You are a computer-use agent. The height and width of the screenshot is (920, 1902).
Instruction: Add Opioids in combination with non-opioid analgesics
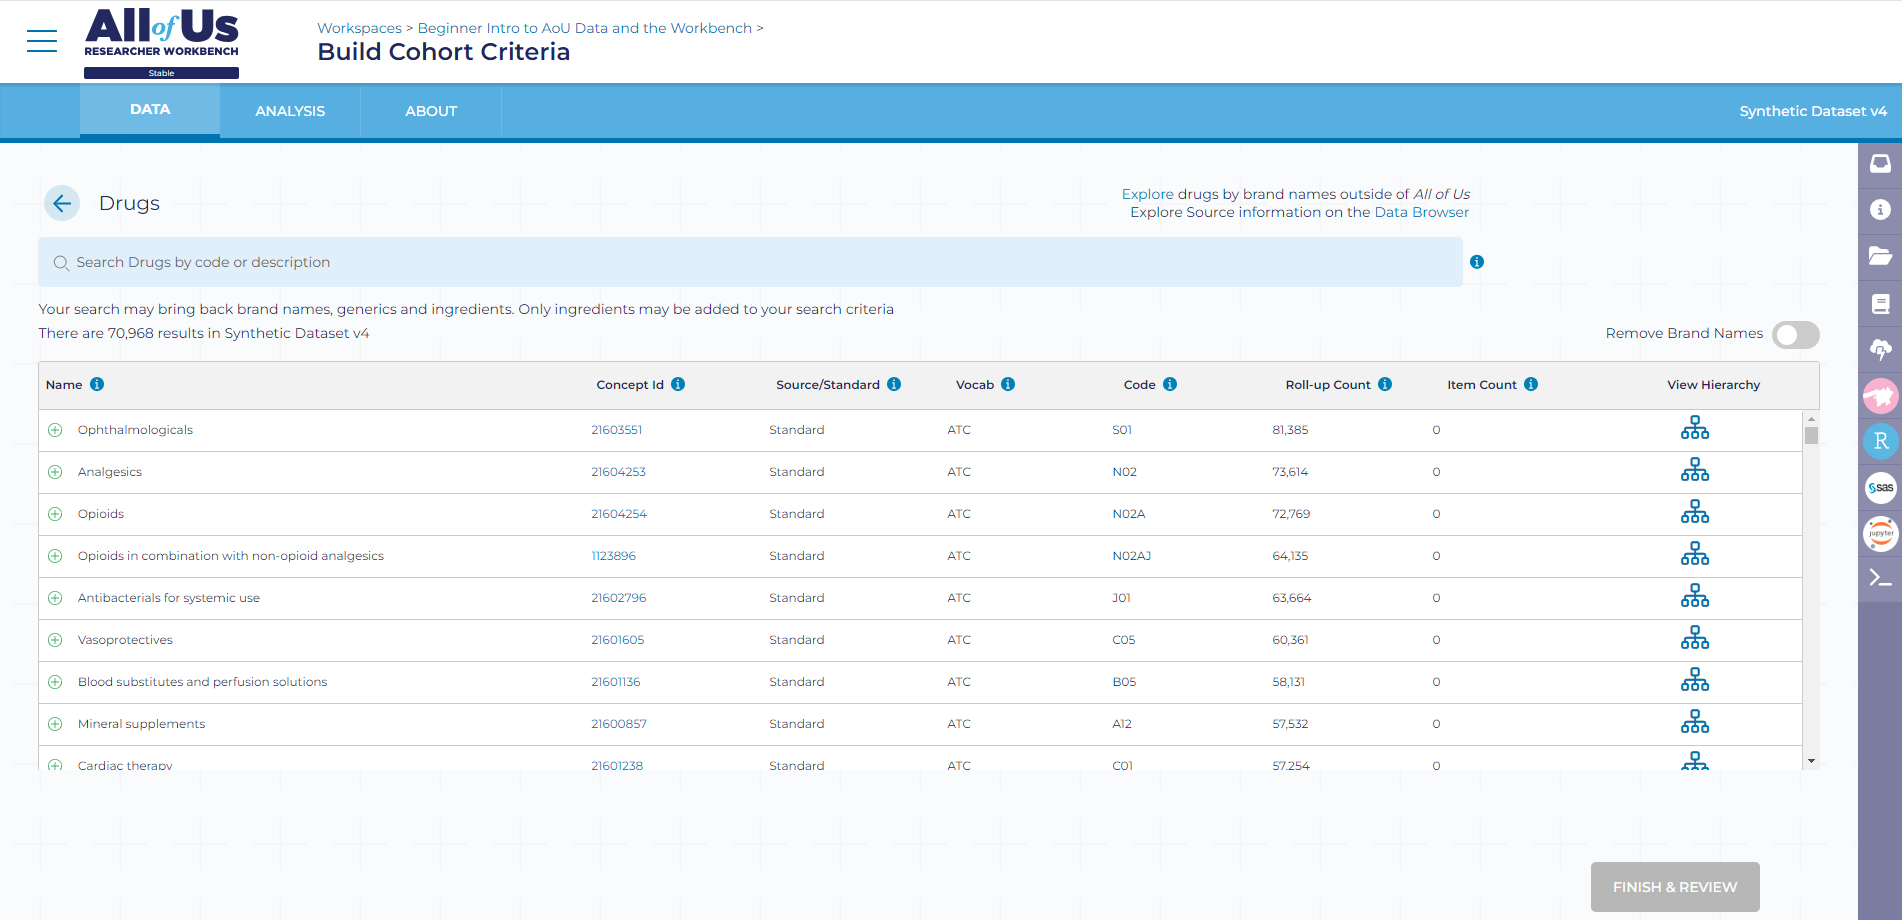click(55, 556)
